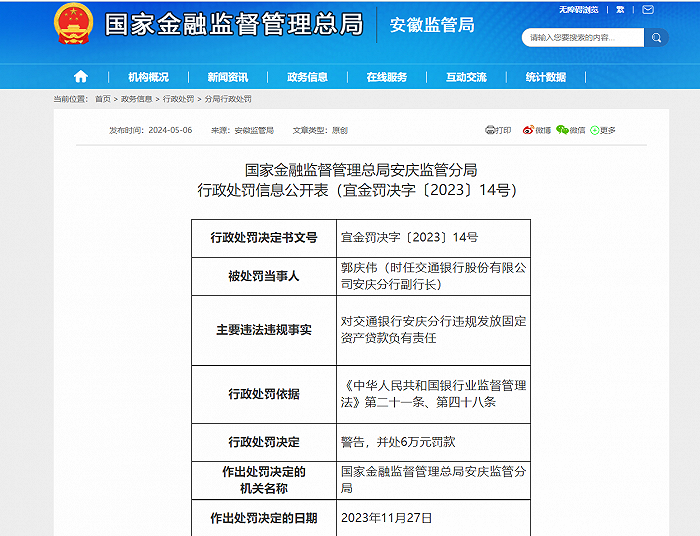Click table header cell 被处罚当事人

tap(264, 276)
